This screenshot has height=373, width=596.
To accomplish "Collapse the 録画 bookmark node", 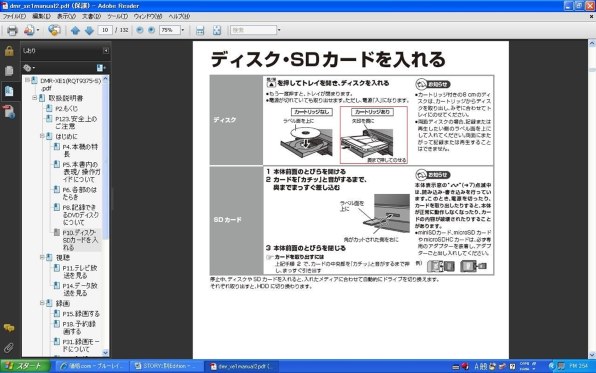I will pos(42,303).
